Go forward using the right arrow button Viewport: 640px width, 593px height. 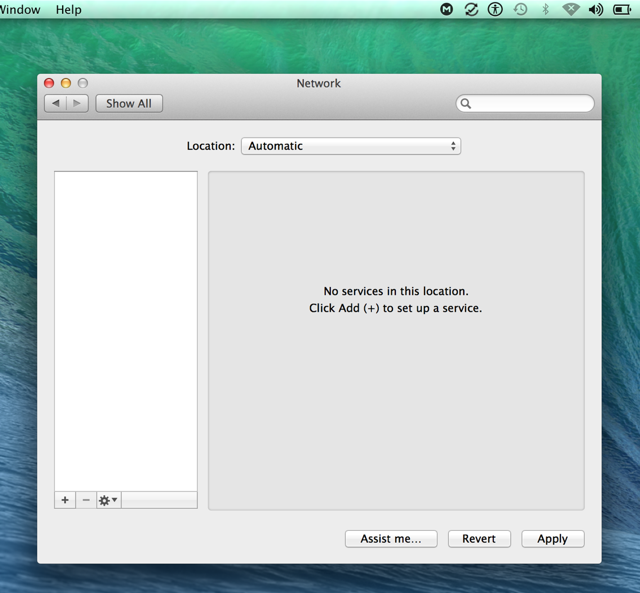coord(78,103)
